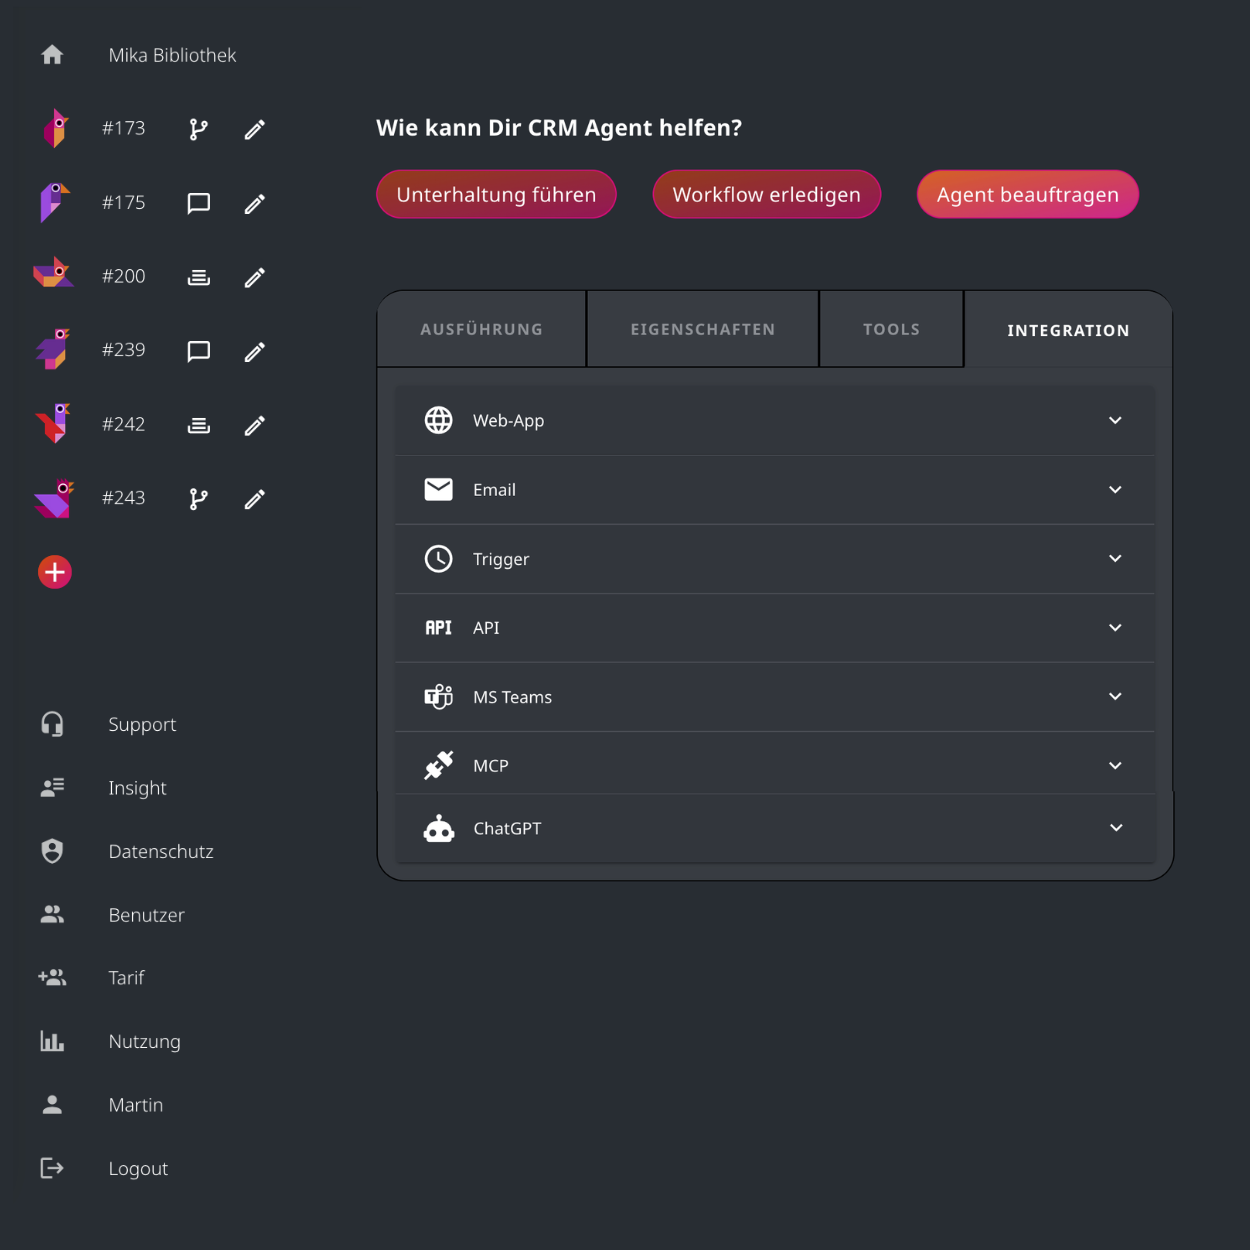Switch to the Ausführung tab
1250x1250 pixels.
(481, 329)
